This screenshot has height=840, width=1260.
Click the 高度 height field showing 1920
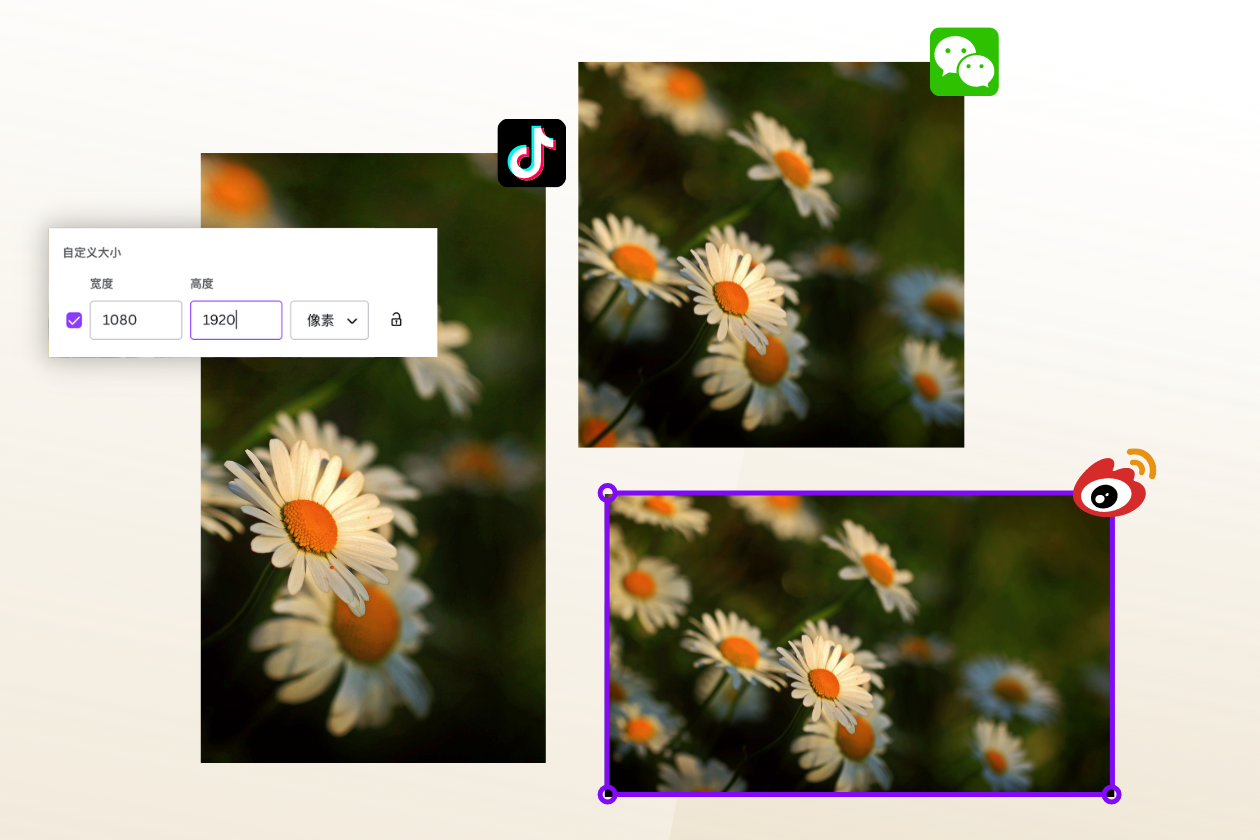(x=236, y=320)
